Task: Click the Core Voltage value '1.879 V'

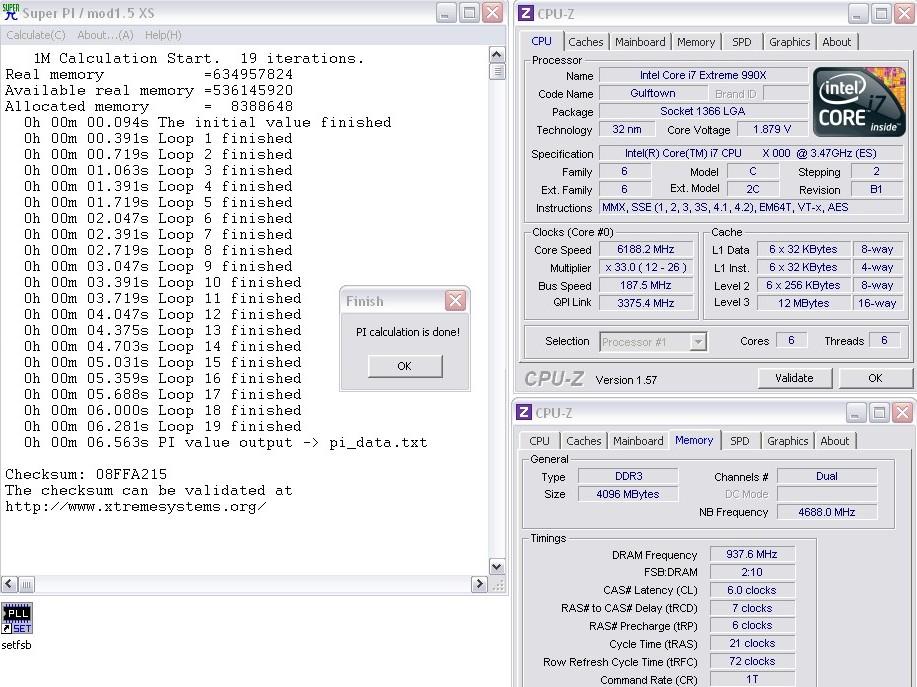Action: click(x=772, y=129)
